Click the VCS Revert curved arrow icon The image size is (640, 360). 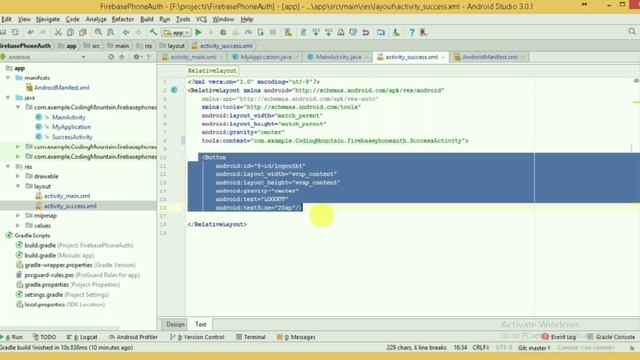[366, 32]
